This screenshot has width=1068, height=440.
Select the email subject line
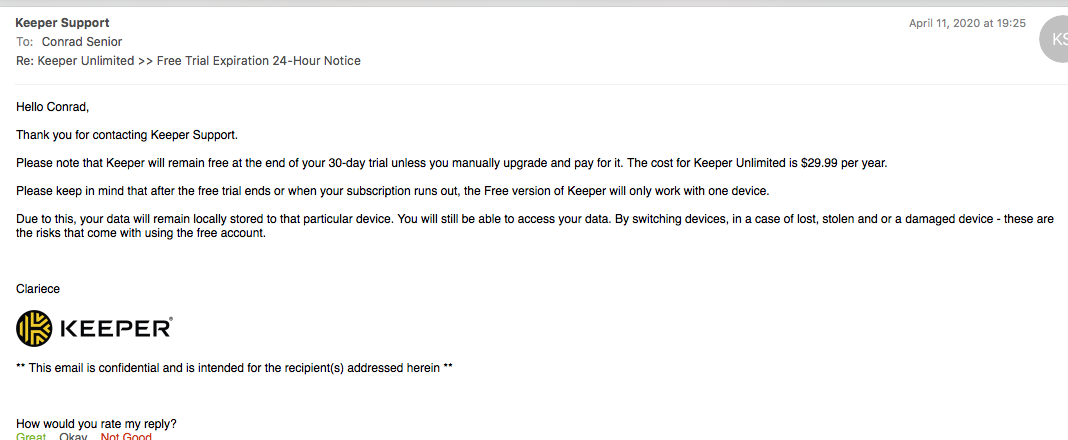[x=188, y=61]
